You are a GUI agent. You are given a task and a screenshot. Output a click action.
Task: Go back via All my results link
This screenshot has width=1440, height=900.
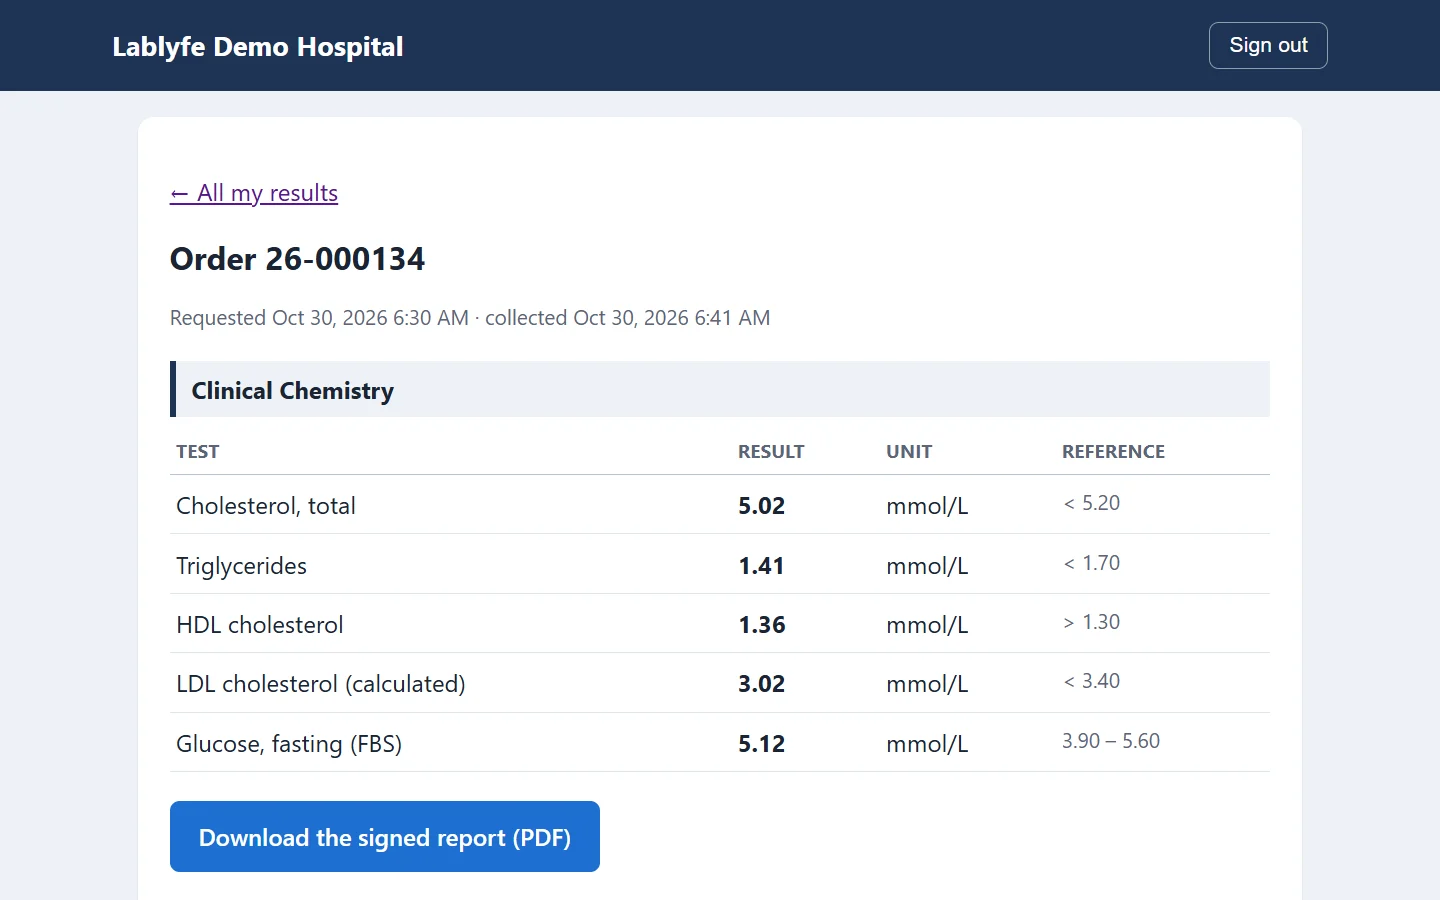[254, 193]
